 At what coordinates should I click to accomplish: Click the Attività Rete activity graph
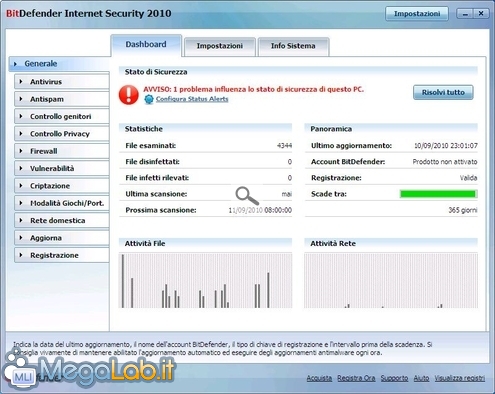click(x=391, y=280)
